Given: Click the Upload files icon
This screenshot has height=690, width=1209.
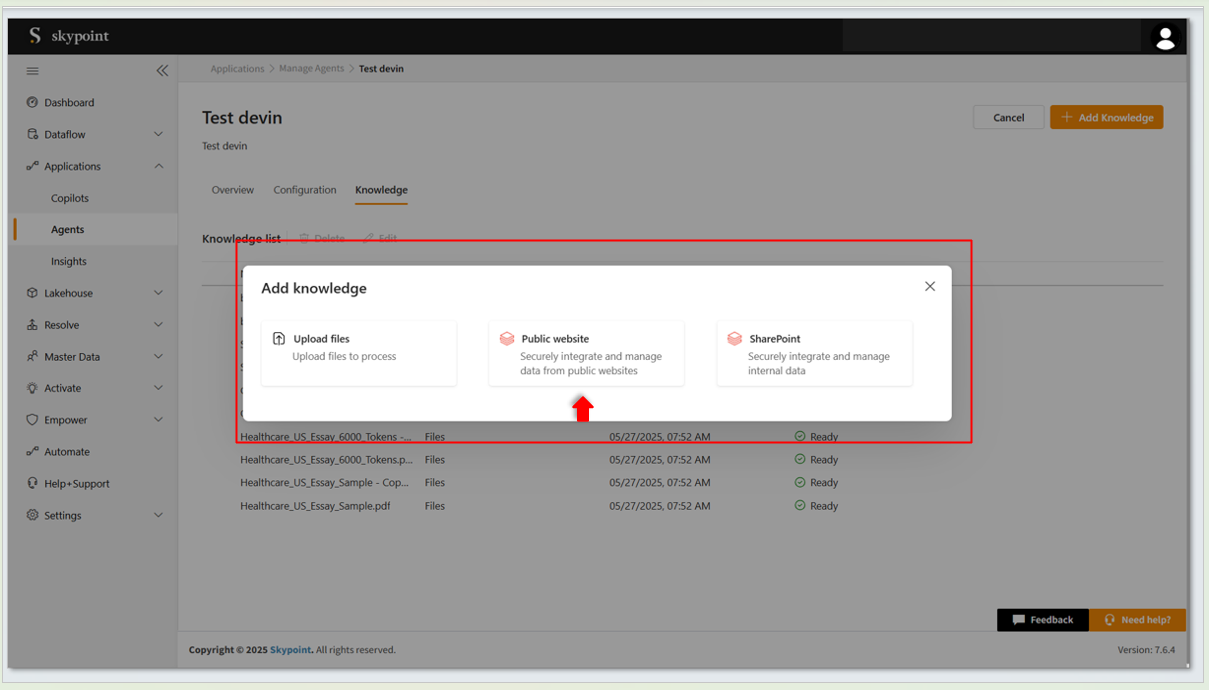Looking at the screenshot, I should point(279,339).
